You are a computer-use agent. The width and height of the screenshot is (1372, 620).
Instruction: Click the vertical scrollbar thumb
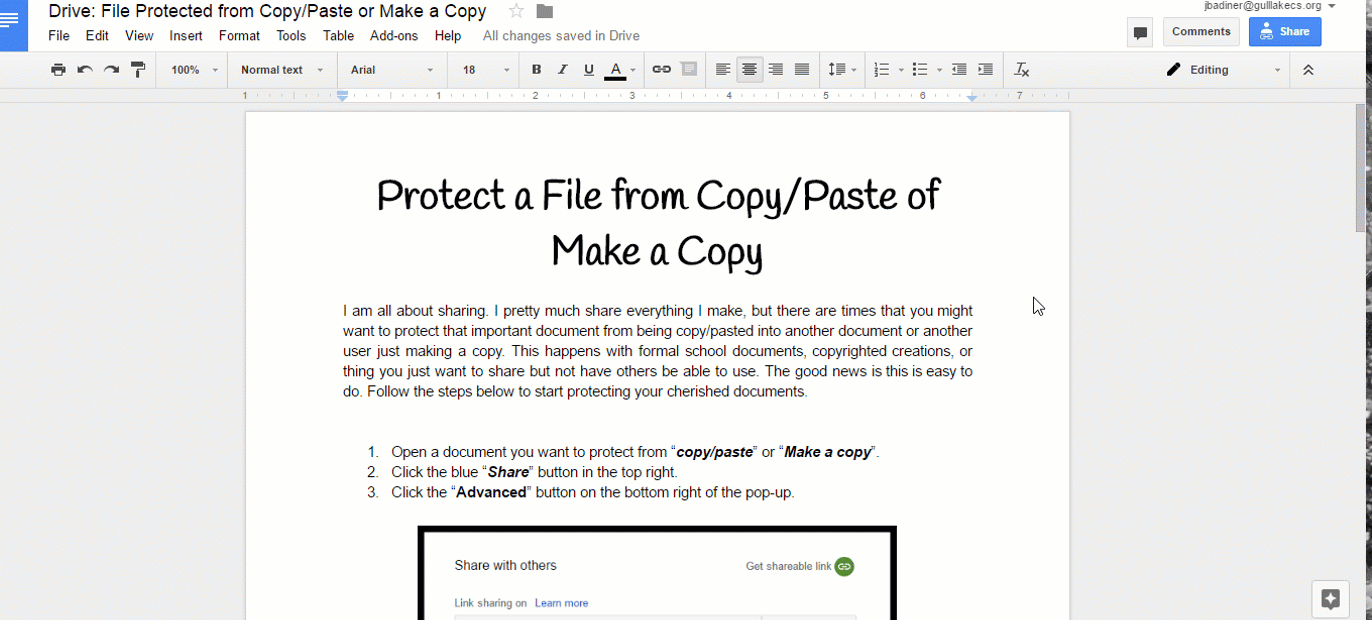(x=1361, y=167)
